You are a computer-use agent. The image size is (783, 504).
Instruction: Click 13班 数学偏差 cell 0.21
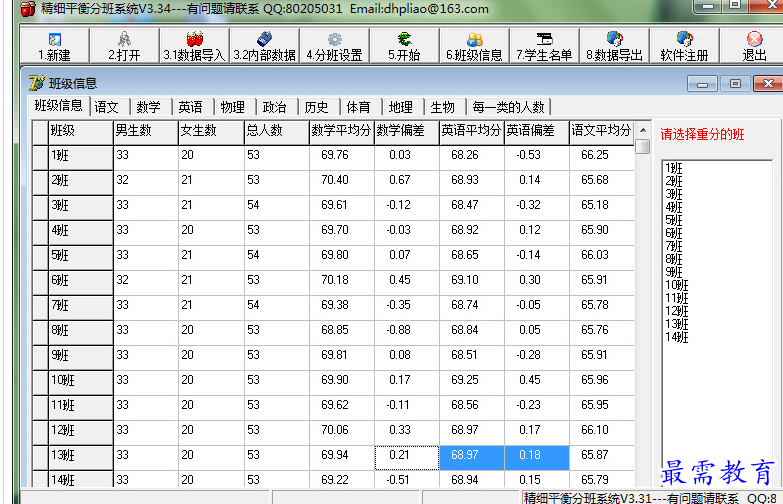tap(406, 455)
